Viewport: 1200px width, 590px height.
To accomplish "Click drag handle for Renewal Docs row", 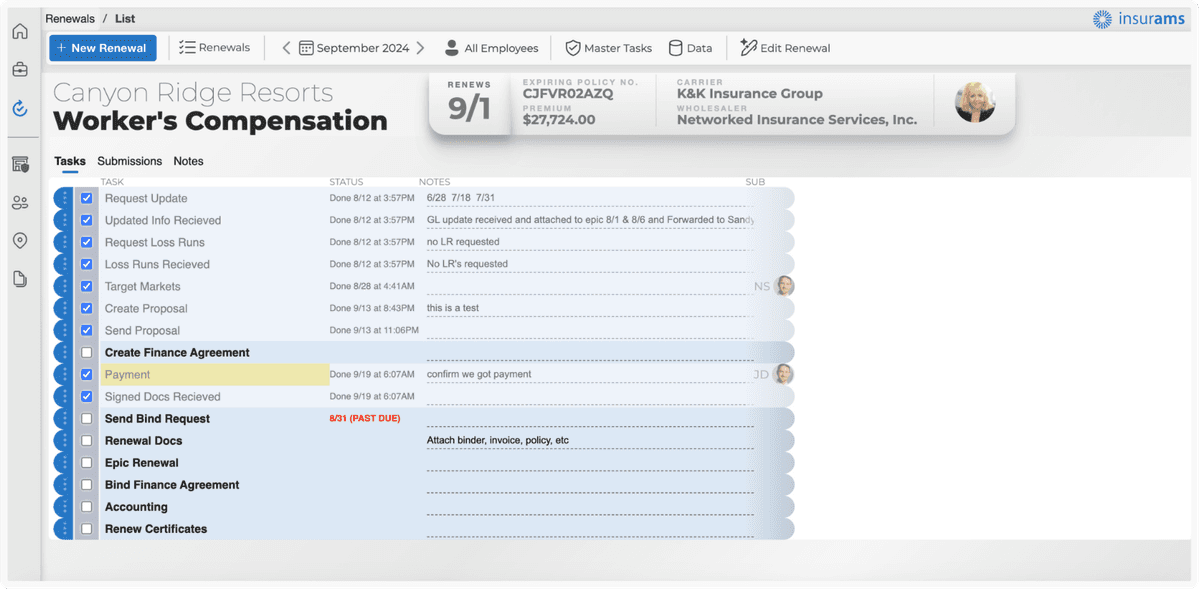I will point(64,440).
